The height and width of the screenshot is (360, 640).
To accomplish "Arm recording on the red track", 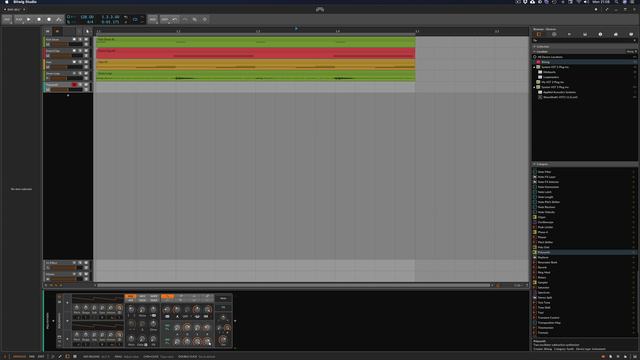I will tap(74, 51).
